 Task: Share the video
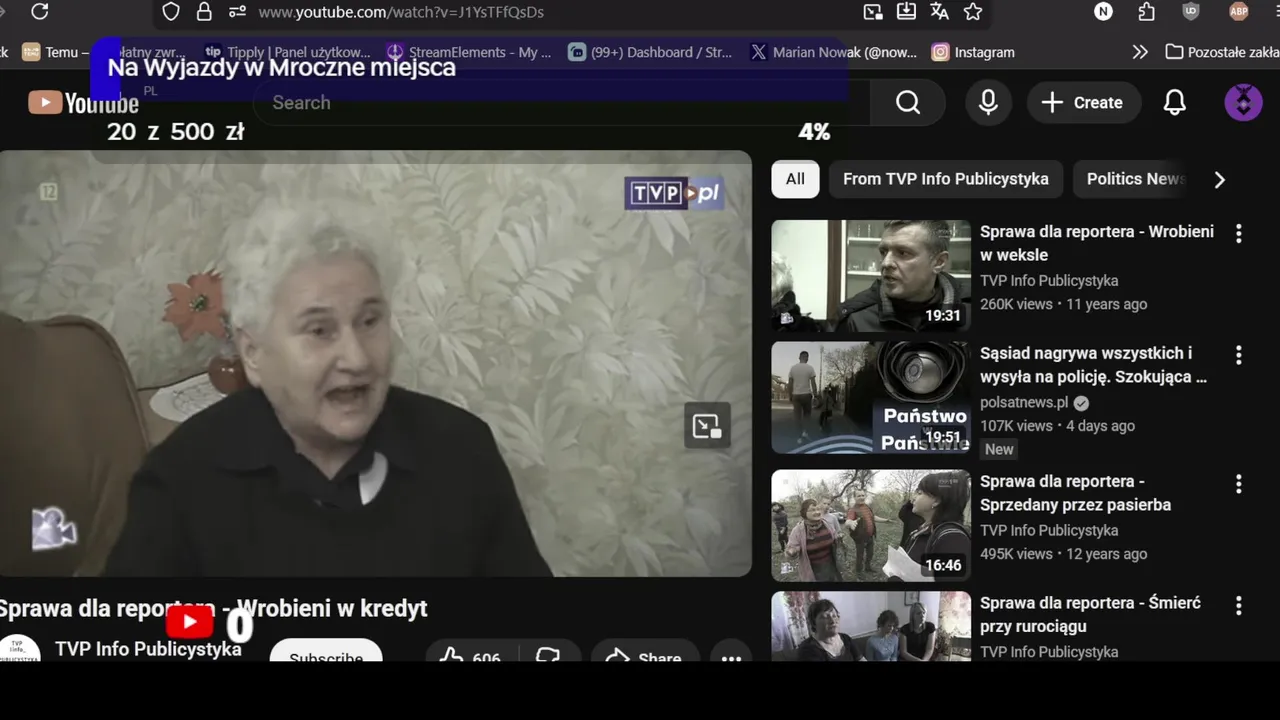645,652
